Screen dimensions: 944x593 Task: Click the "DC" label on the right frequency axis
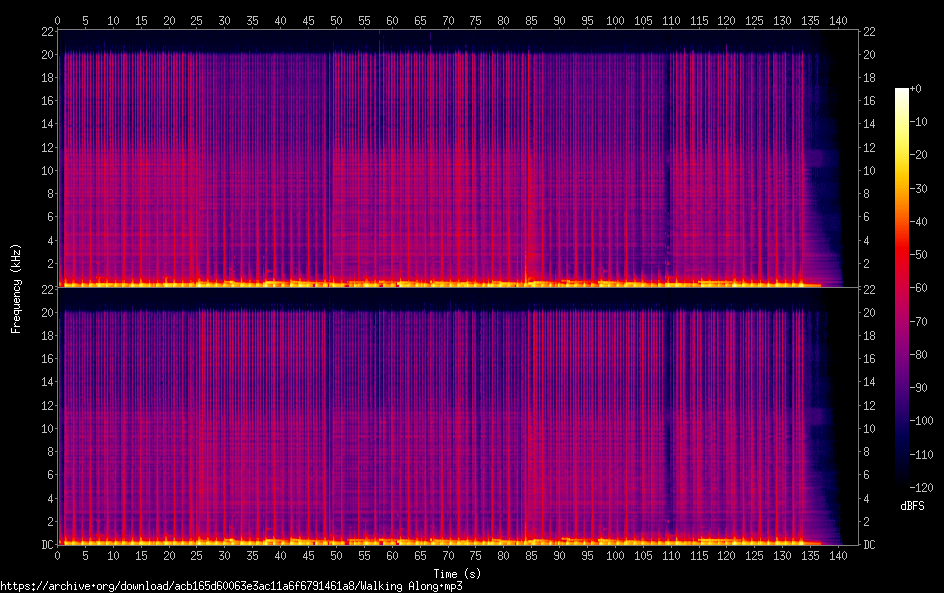click(870, 545)
